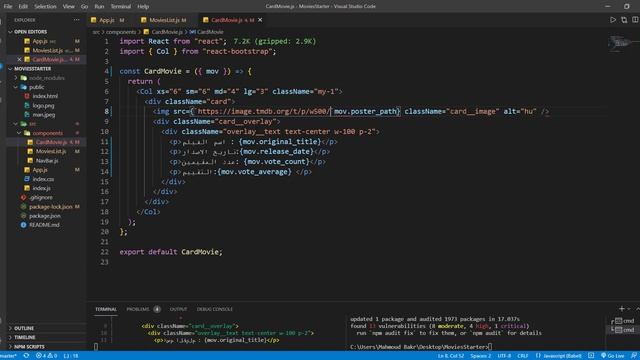Collapse the src folder
The height and width of the screenshot is (360, 640).
coord(46,124)
